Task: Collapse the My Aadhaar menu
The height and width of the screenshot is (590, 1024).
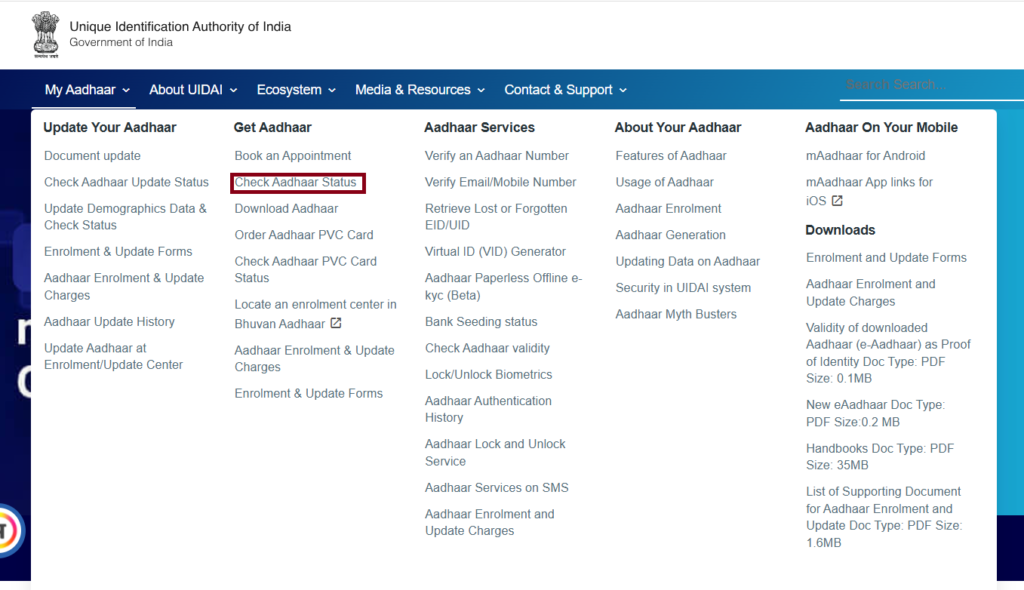Action: click(87, 90)
